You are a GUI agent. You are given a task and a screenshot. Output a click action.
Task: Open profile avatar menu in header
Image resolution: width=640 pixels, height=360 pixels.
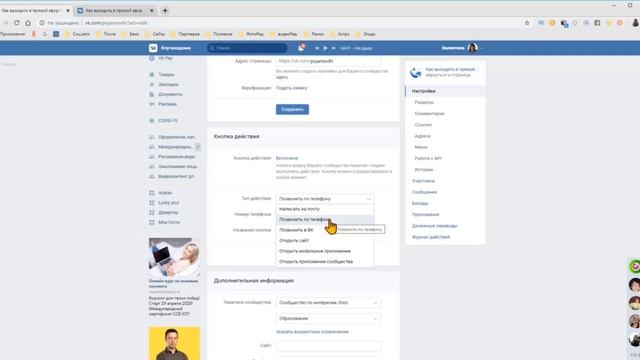[473, 48]
